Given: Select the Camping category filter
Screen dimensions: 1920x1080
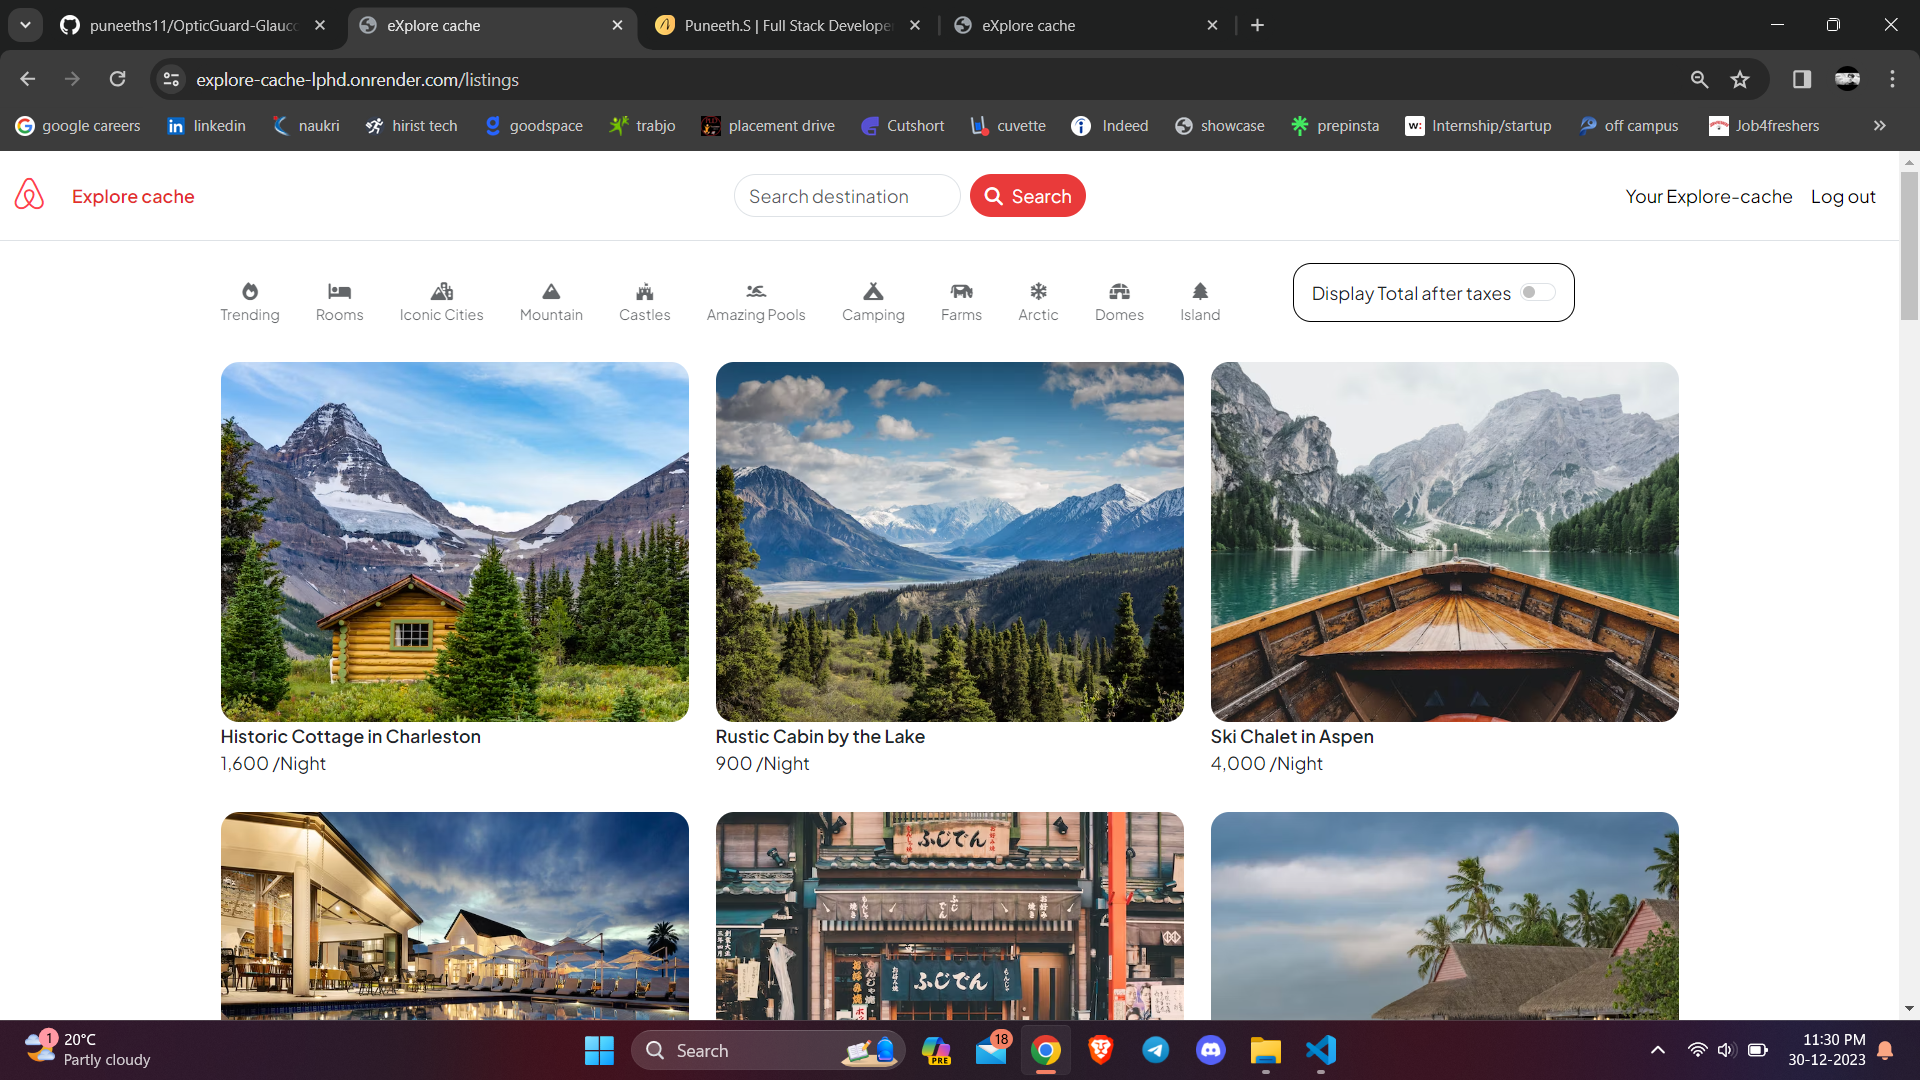Looking at the screenshot, I should 873,302.
